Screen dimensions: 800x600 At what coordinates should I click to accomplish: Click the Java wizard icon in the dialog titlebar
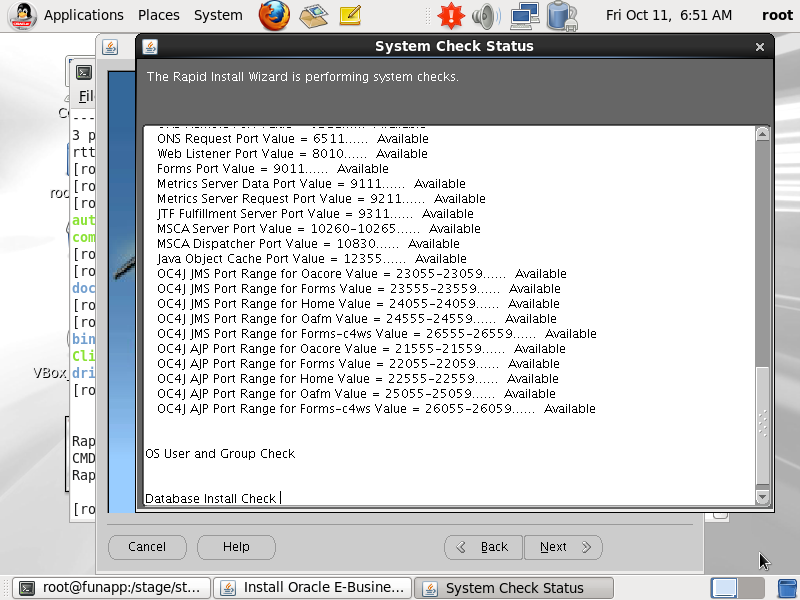coord(150,46)
